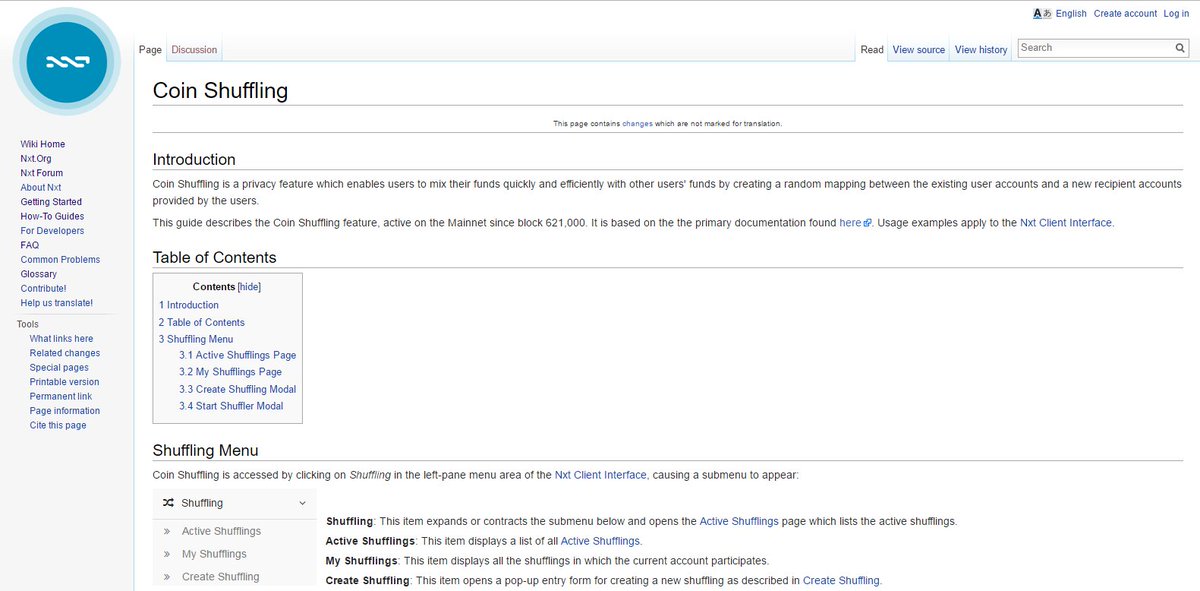Jump to 3.3 Create Shuffling Modal
The height and width of the screenshot is (591, 1200).
pyautogui.click(x=238, y=389)
